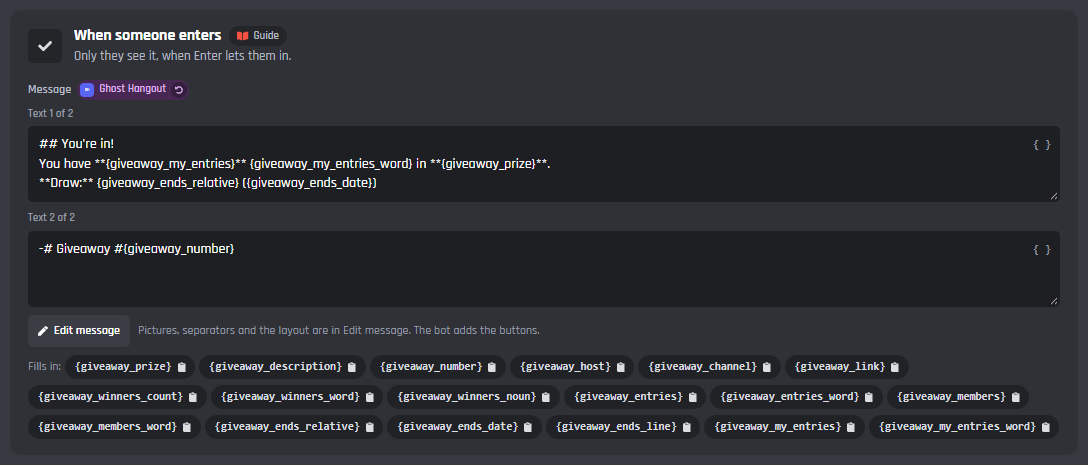The width and height of the screenshot is (1088, 465).
Task: Copy the {giveaway_ends_relative} variable
Action: (294, 426)
